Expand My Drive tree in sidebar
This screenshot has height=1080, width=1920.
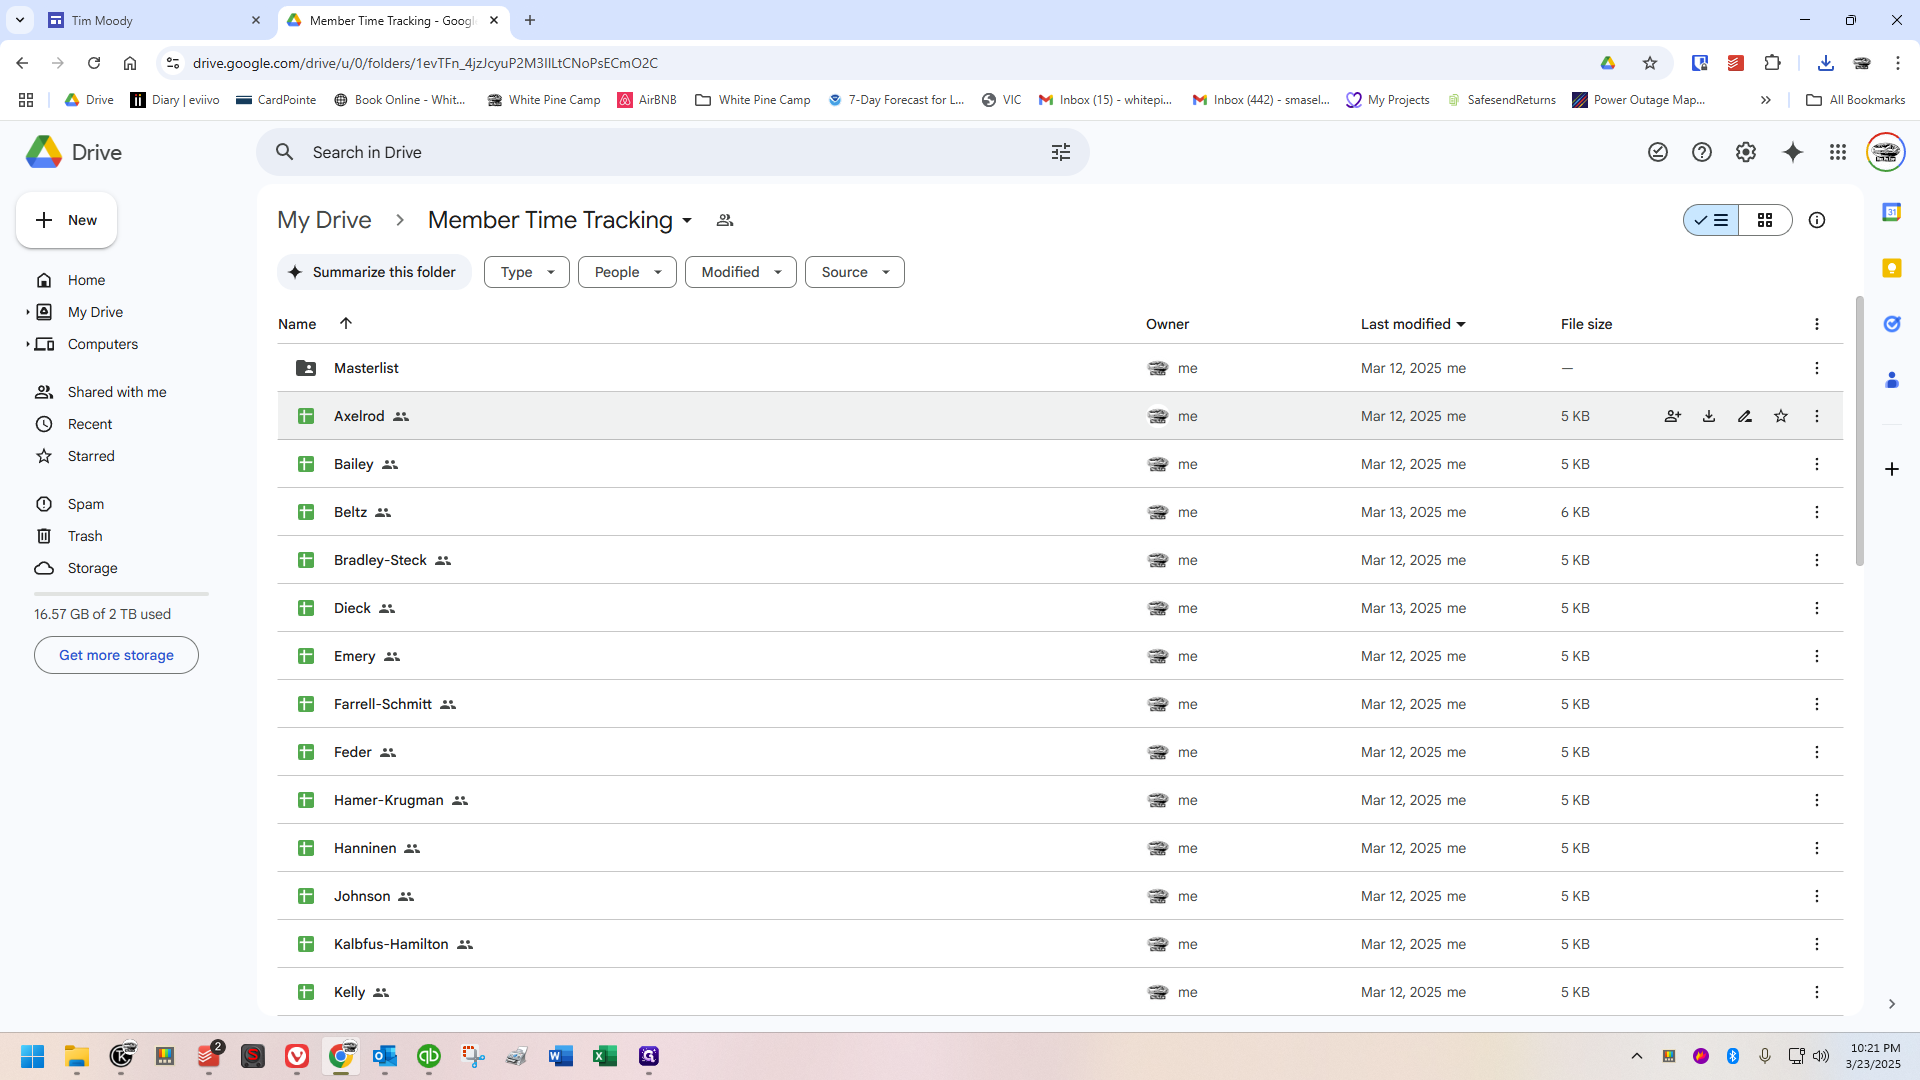pyautogui.click(x=27, y=312)
